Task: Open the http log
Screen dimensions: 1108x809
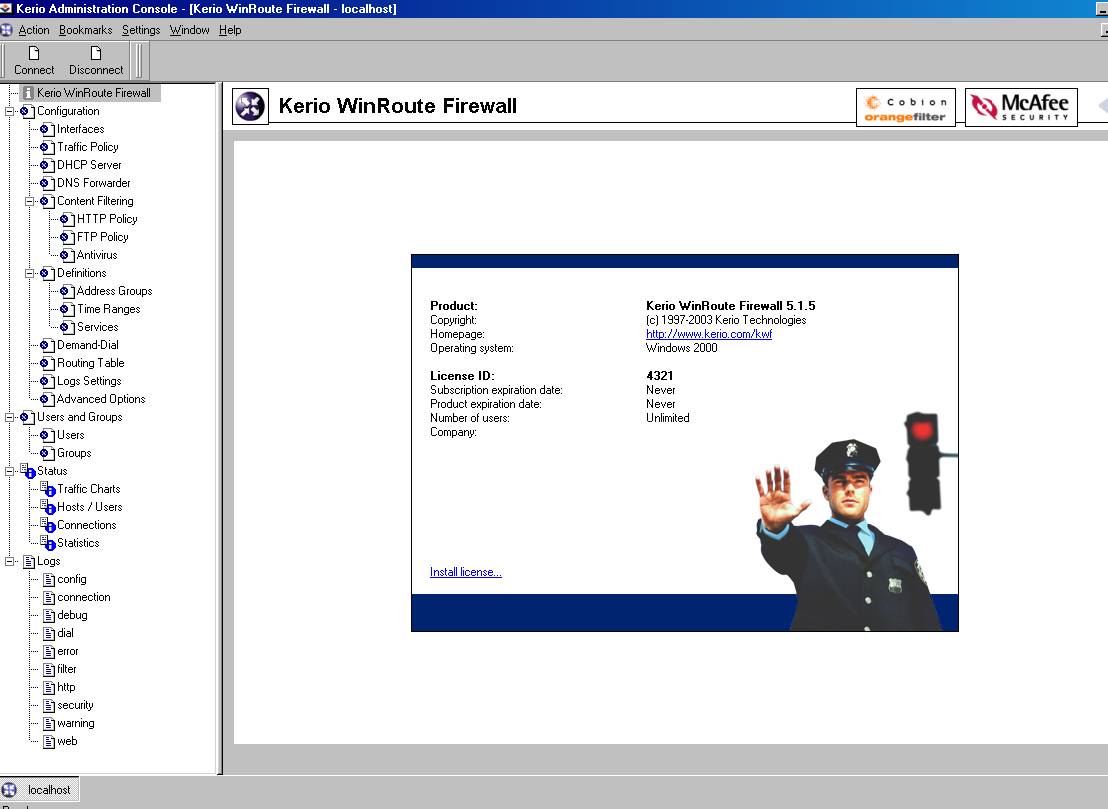Action: tap(66, 687)
